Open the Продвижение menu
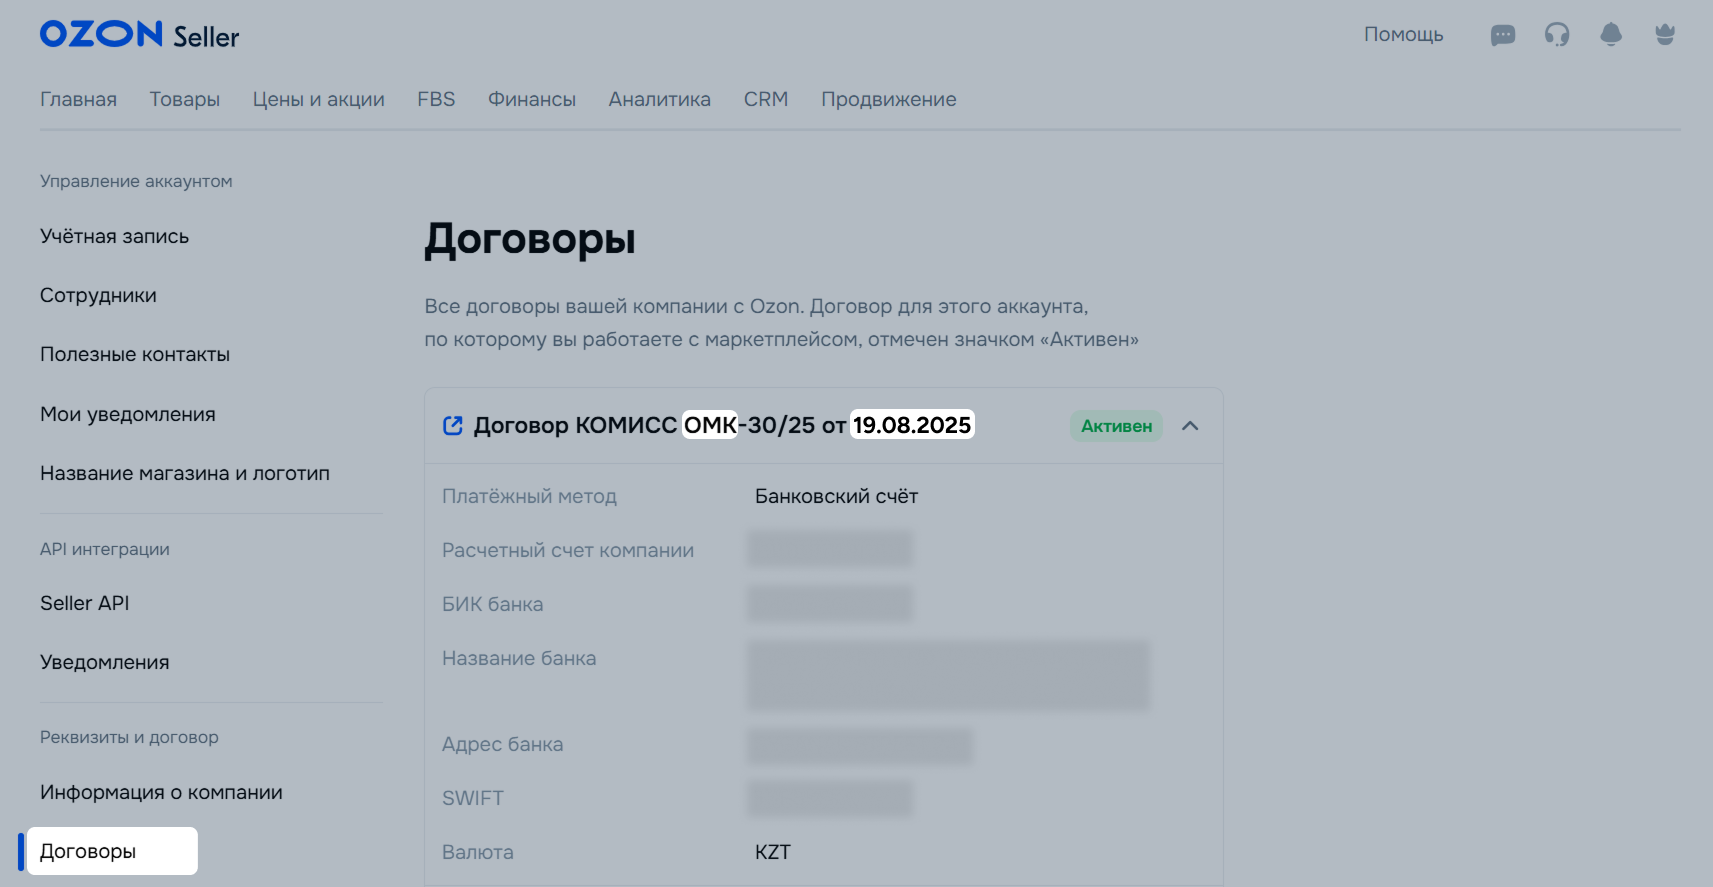The height and width of the screenshot is (887, 1713). pos(889,99)
